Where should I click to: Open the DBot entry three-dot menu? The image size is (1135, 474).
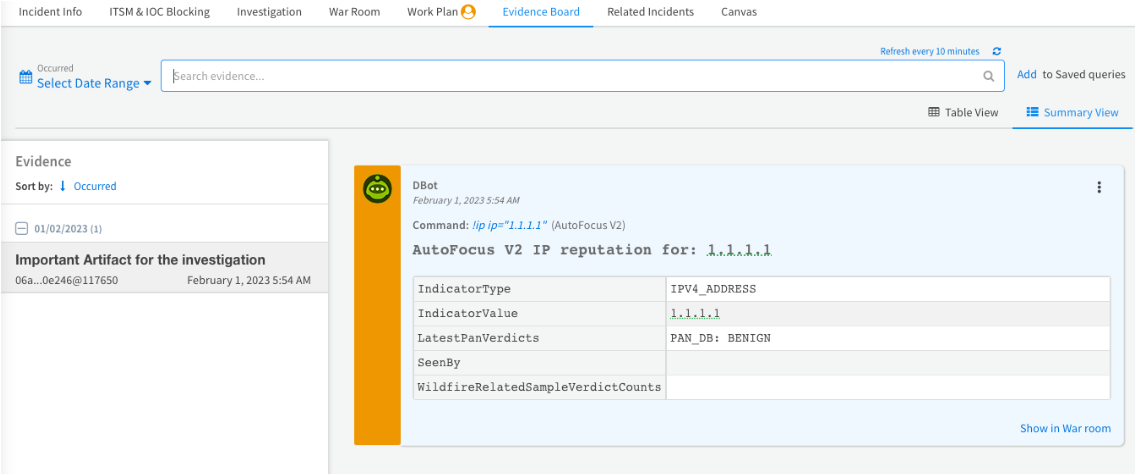(1099, 187)
